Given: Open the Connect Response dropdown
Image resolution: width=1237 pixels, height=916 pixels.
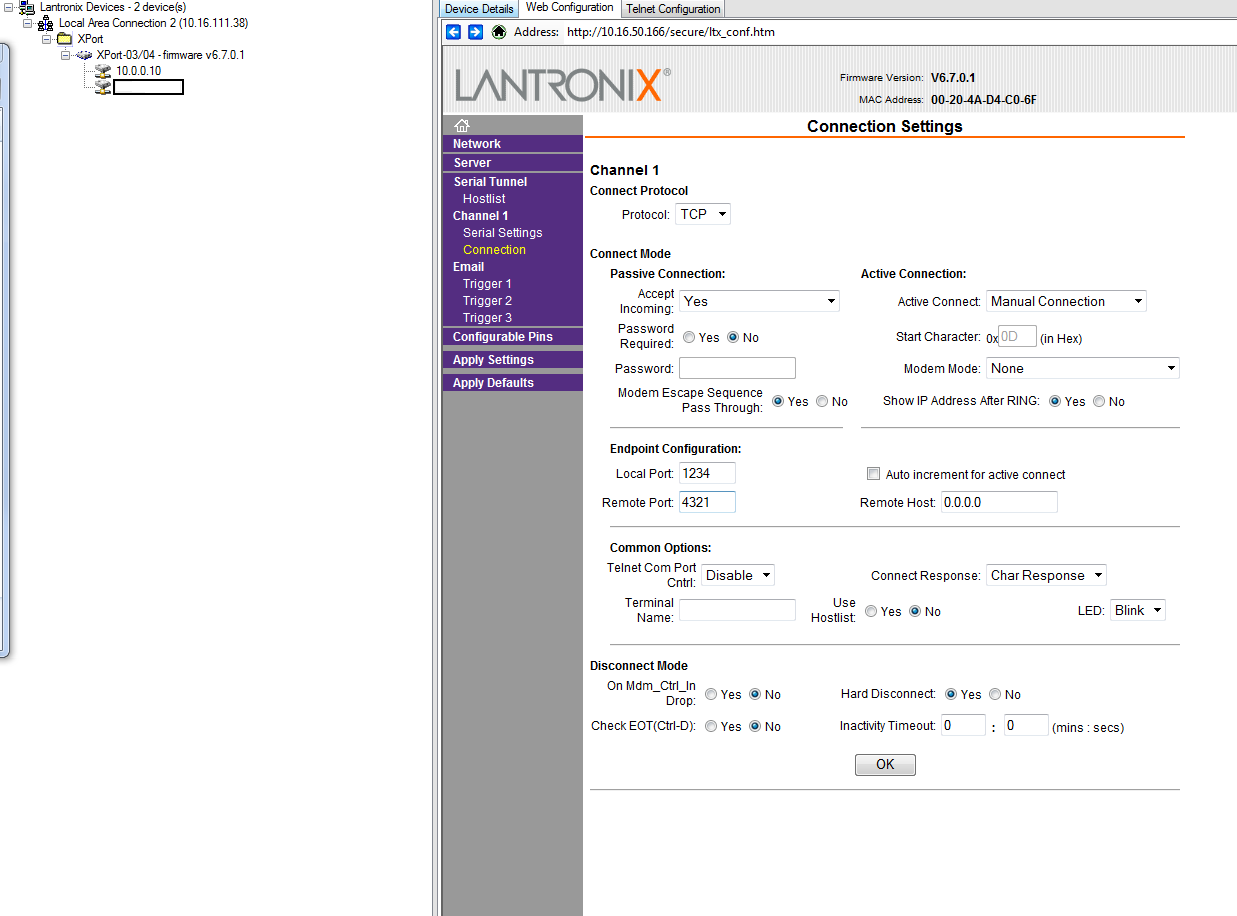Looking at the screenshot, I should [x=1046, y=575].
